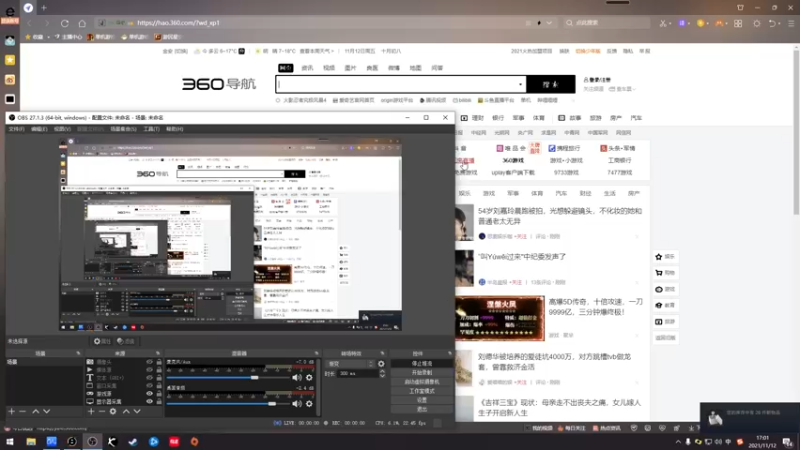The image size is (800, 450).
Task: Add a new scene with the Scenes plus icon
Action: 11,411
